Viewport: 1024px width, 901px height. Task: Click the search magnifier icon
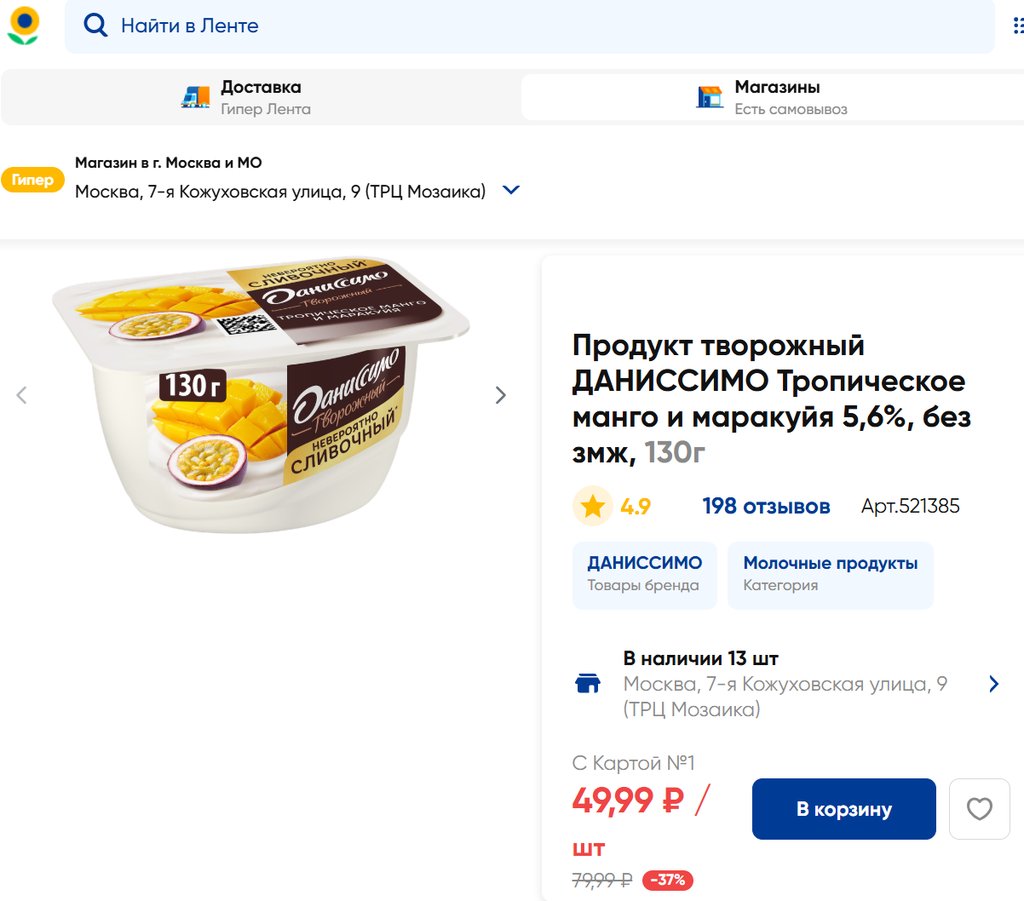coord(96,26)
